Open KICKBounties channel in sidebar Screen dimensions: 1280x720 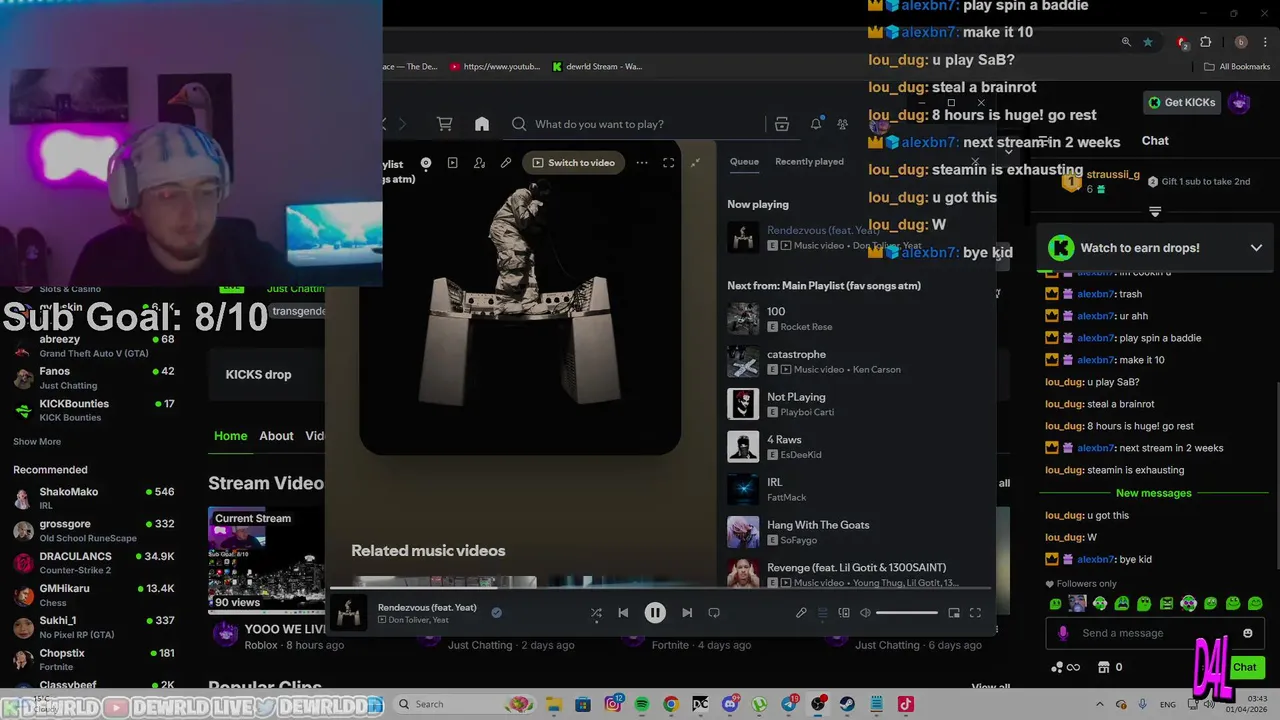tap(95, 410)
